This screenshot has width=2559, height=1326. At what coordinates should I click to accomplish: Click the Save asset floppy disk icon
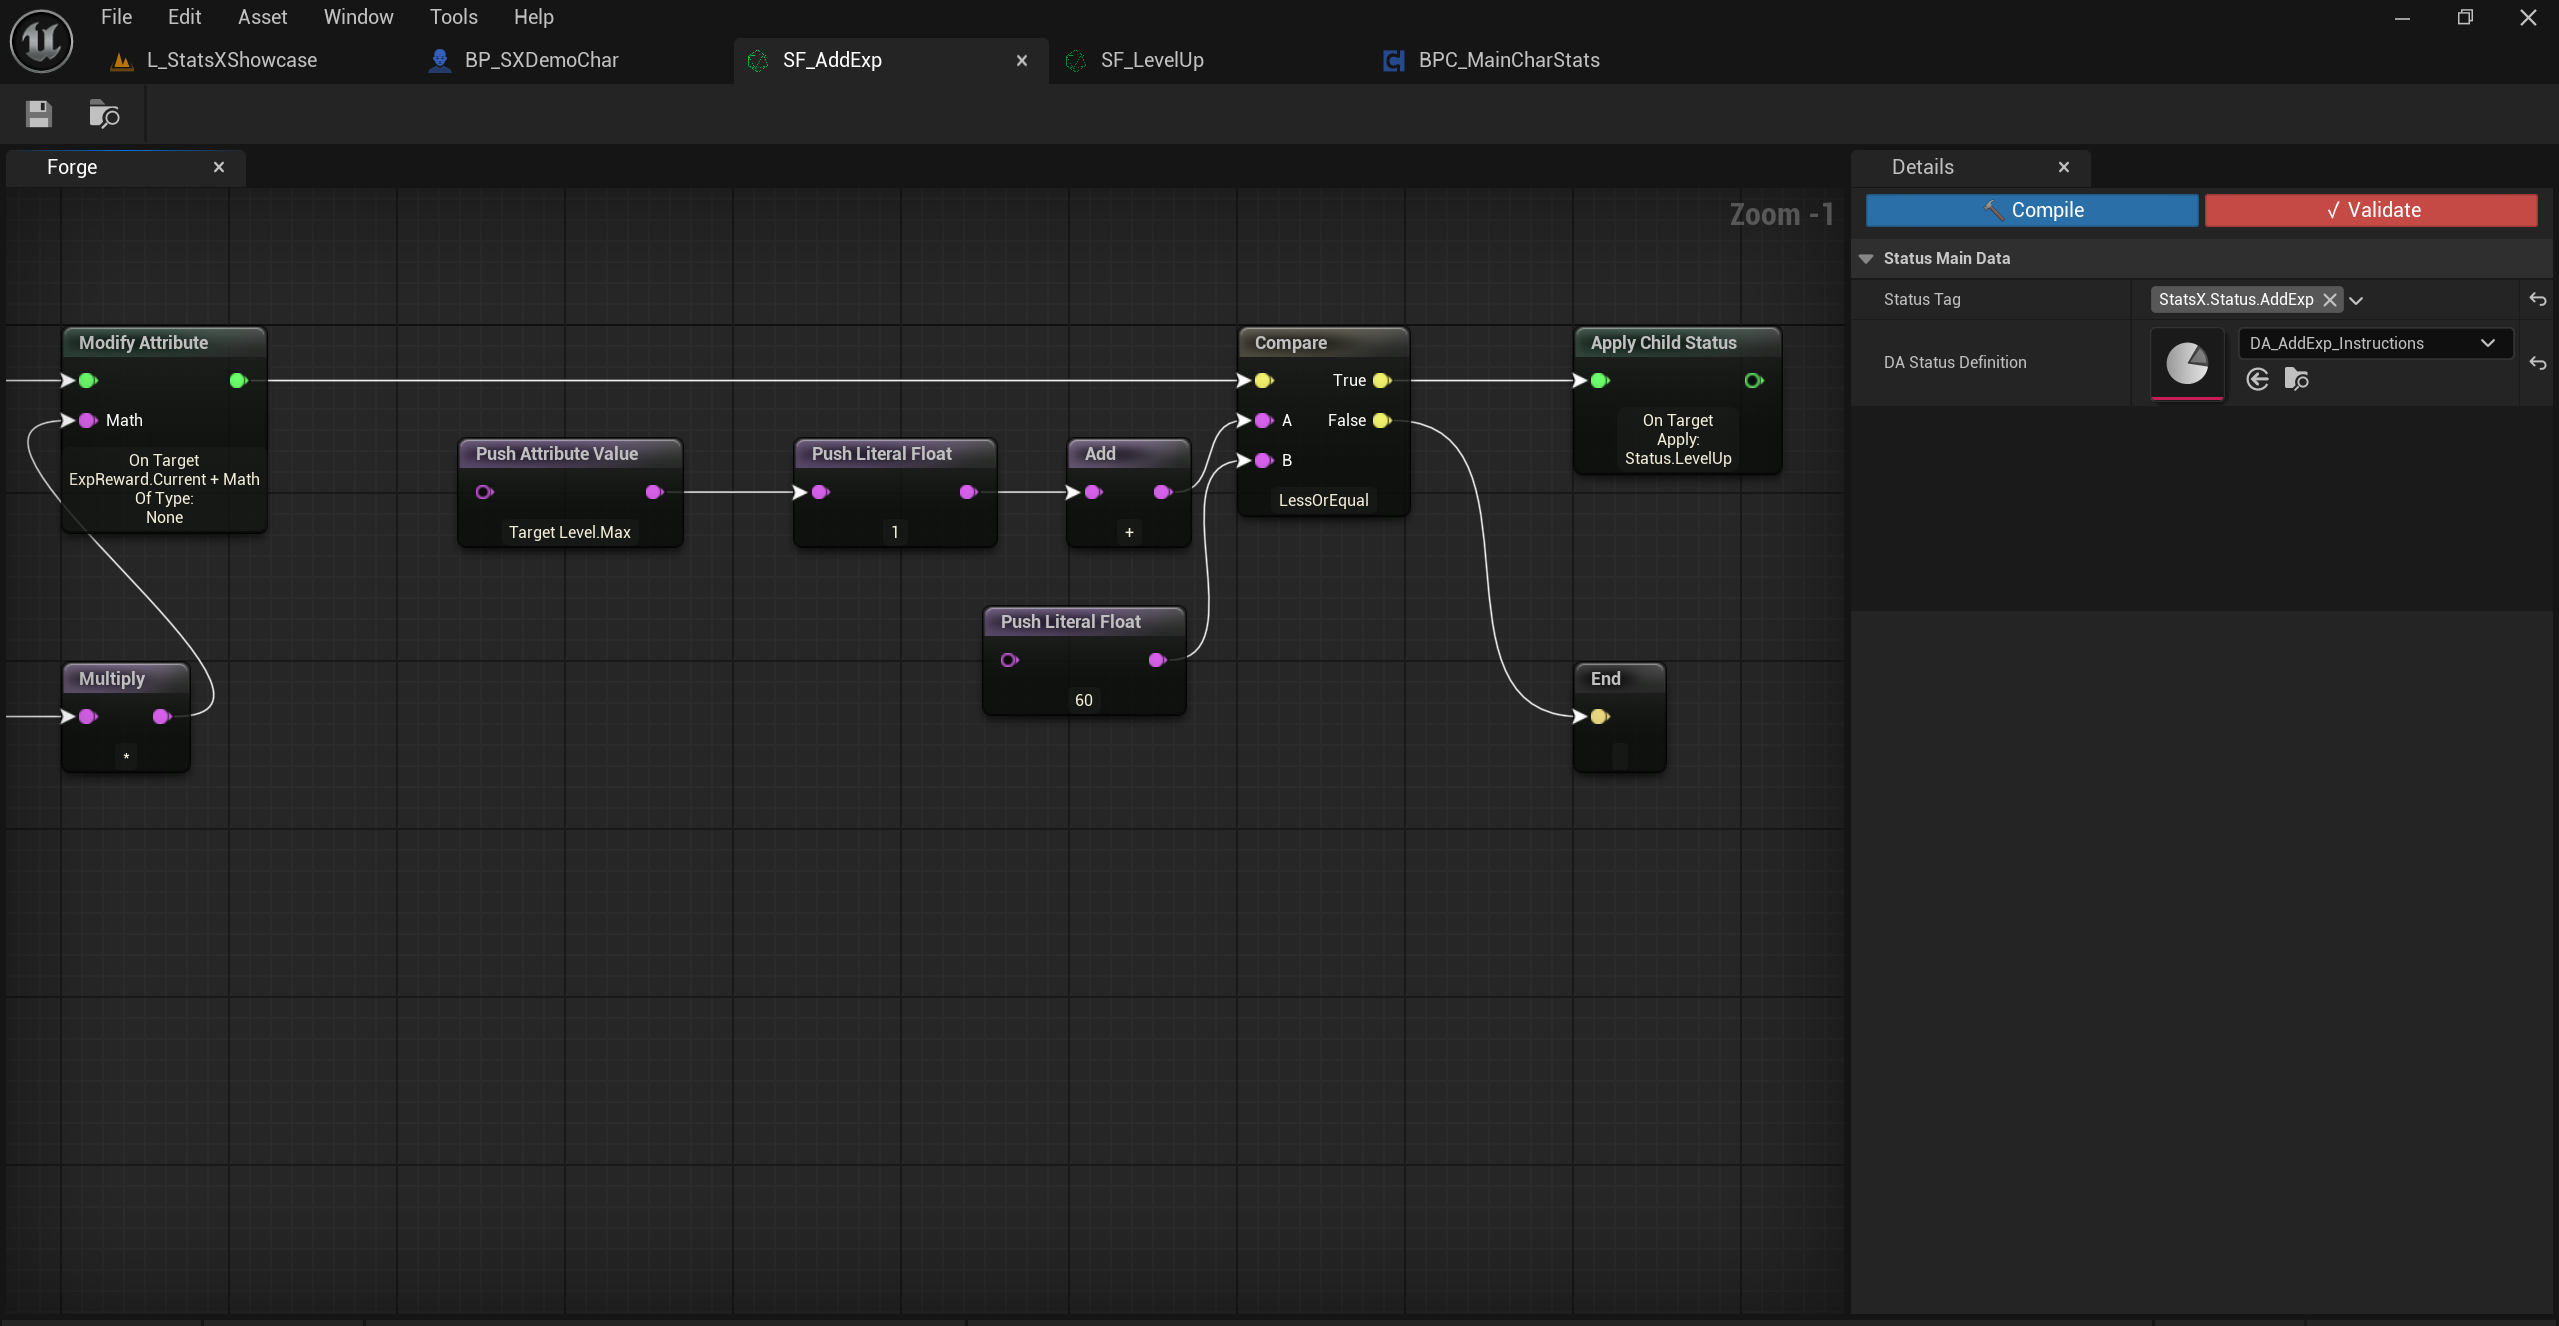[x=39, y=114]
